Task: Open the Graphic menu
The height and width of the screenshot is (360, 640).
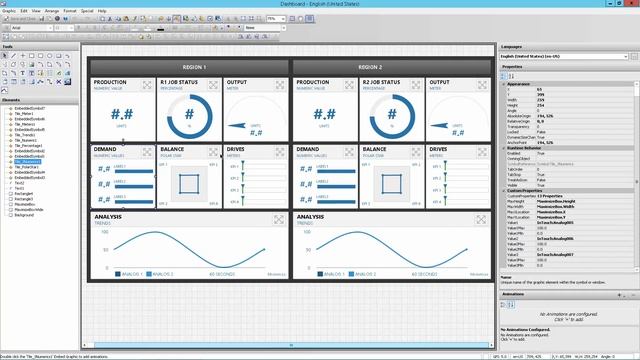Action: (x=9, y=11)
